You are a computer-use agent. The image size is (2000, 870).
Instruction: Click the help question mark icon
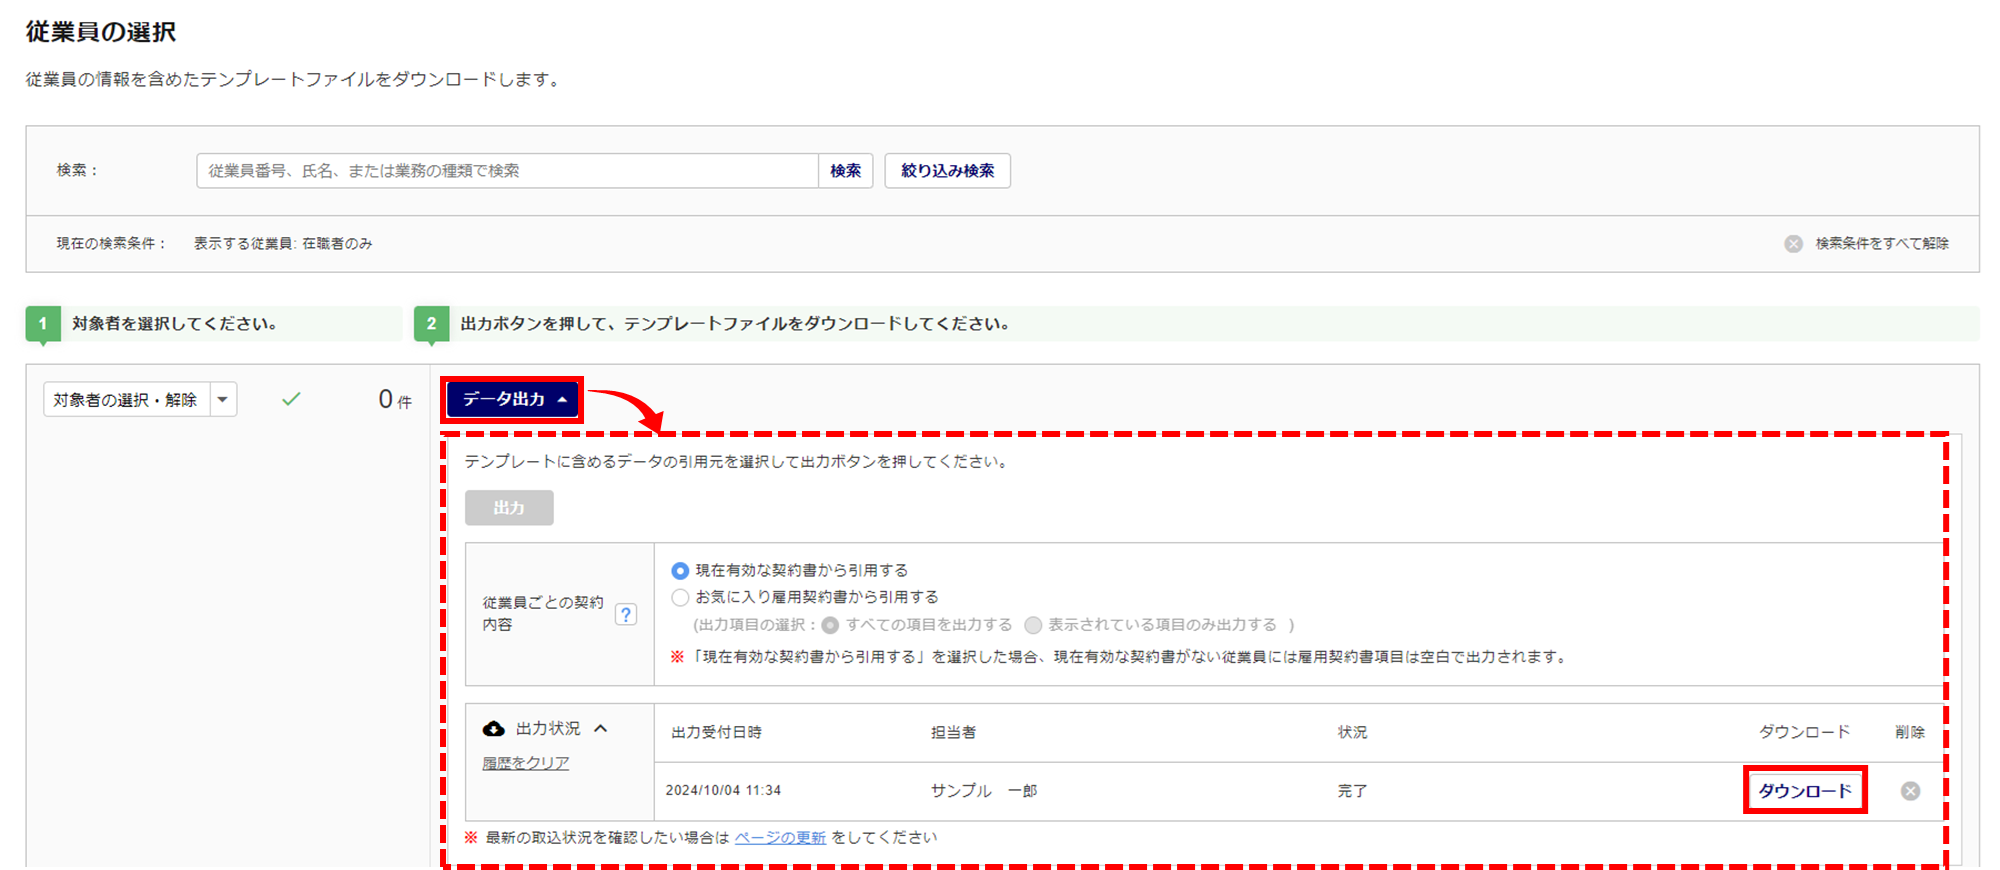coord(626,614)
